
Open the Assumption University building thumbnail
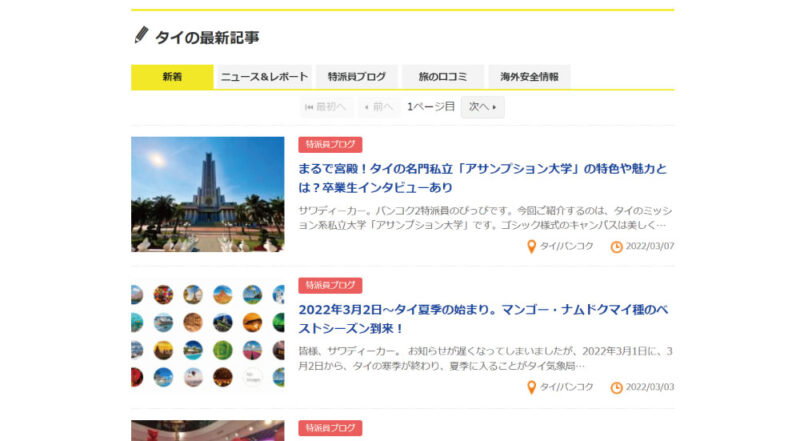208,194
